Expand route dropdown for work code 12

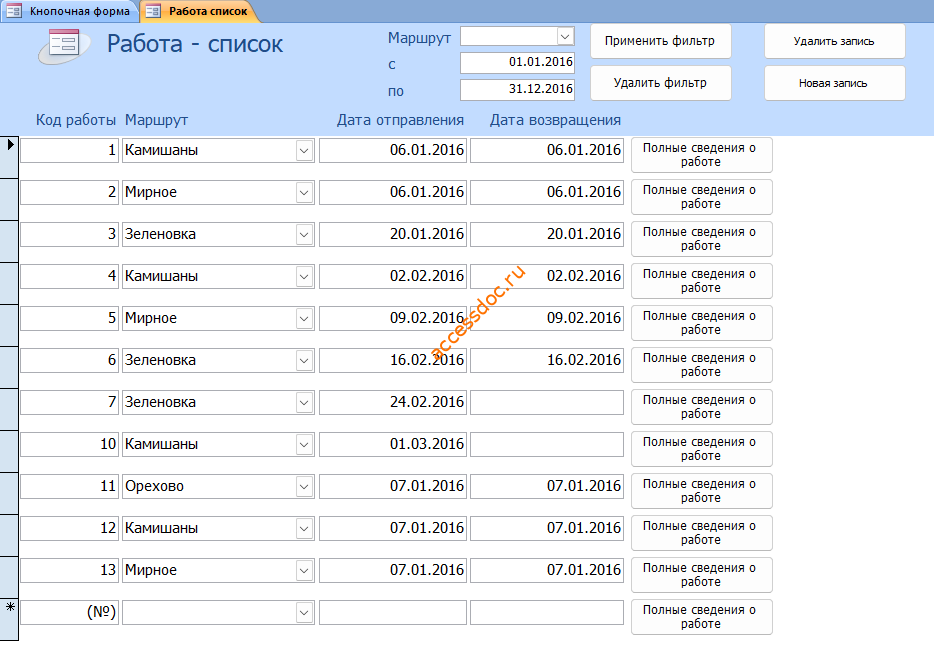(304, 528)
